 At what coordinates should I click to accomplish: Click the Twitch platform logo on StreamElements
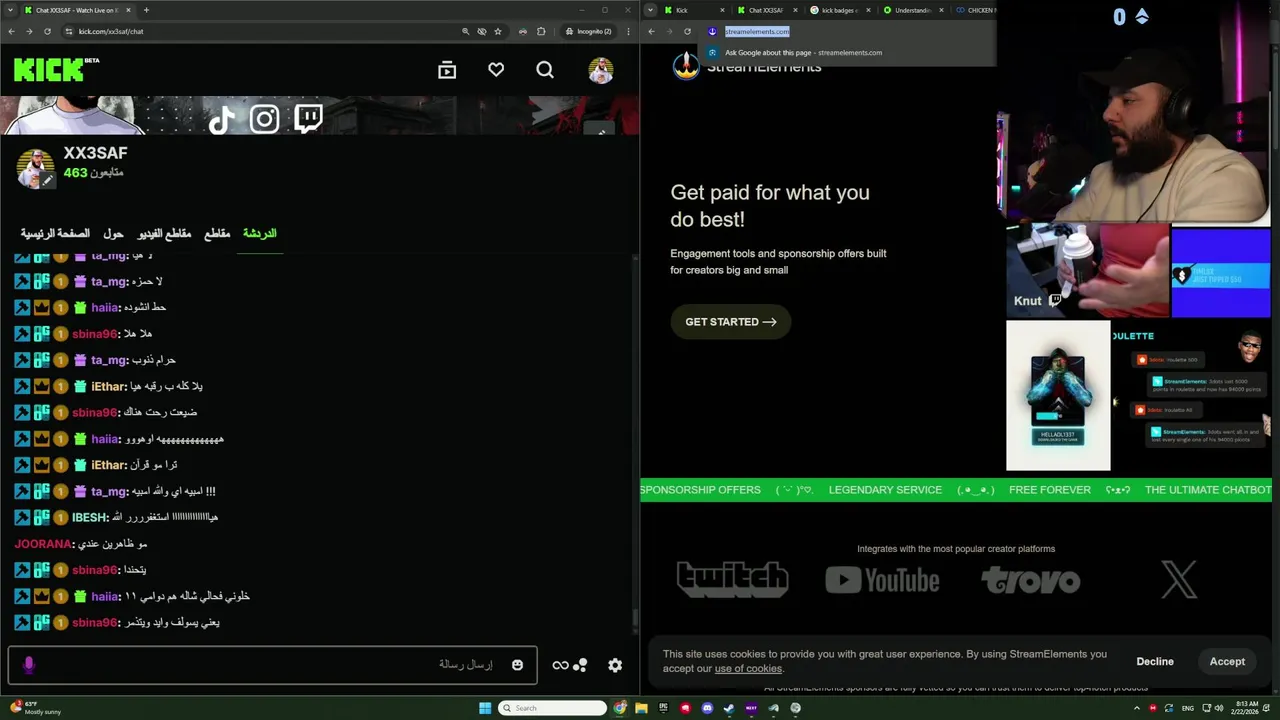[x=733, y=580]
